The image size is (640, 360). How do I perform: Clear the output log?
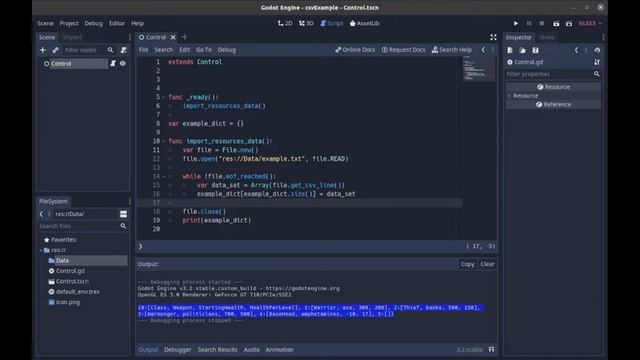pos(487,264)
